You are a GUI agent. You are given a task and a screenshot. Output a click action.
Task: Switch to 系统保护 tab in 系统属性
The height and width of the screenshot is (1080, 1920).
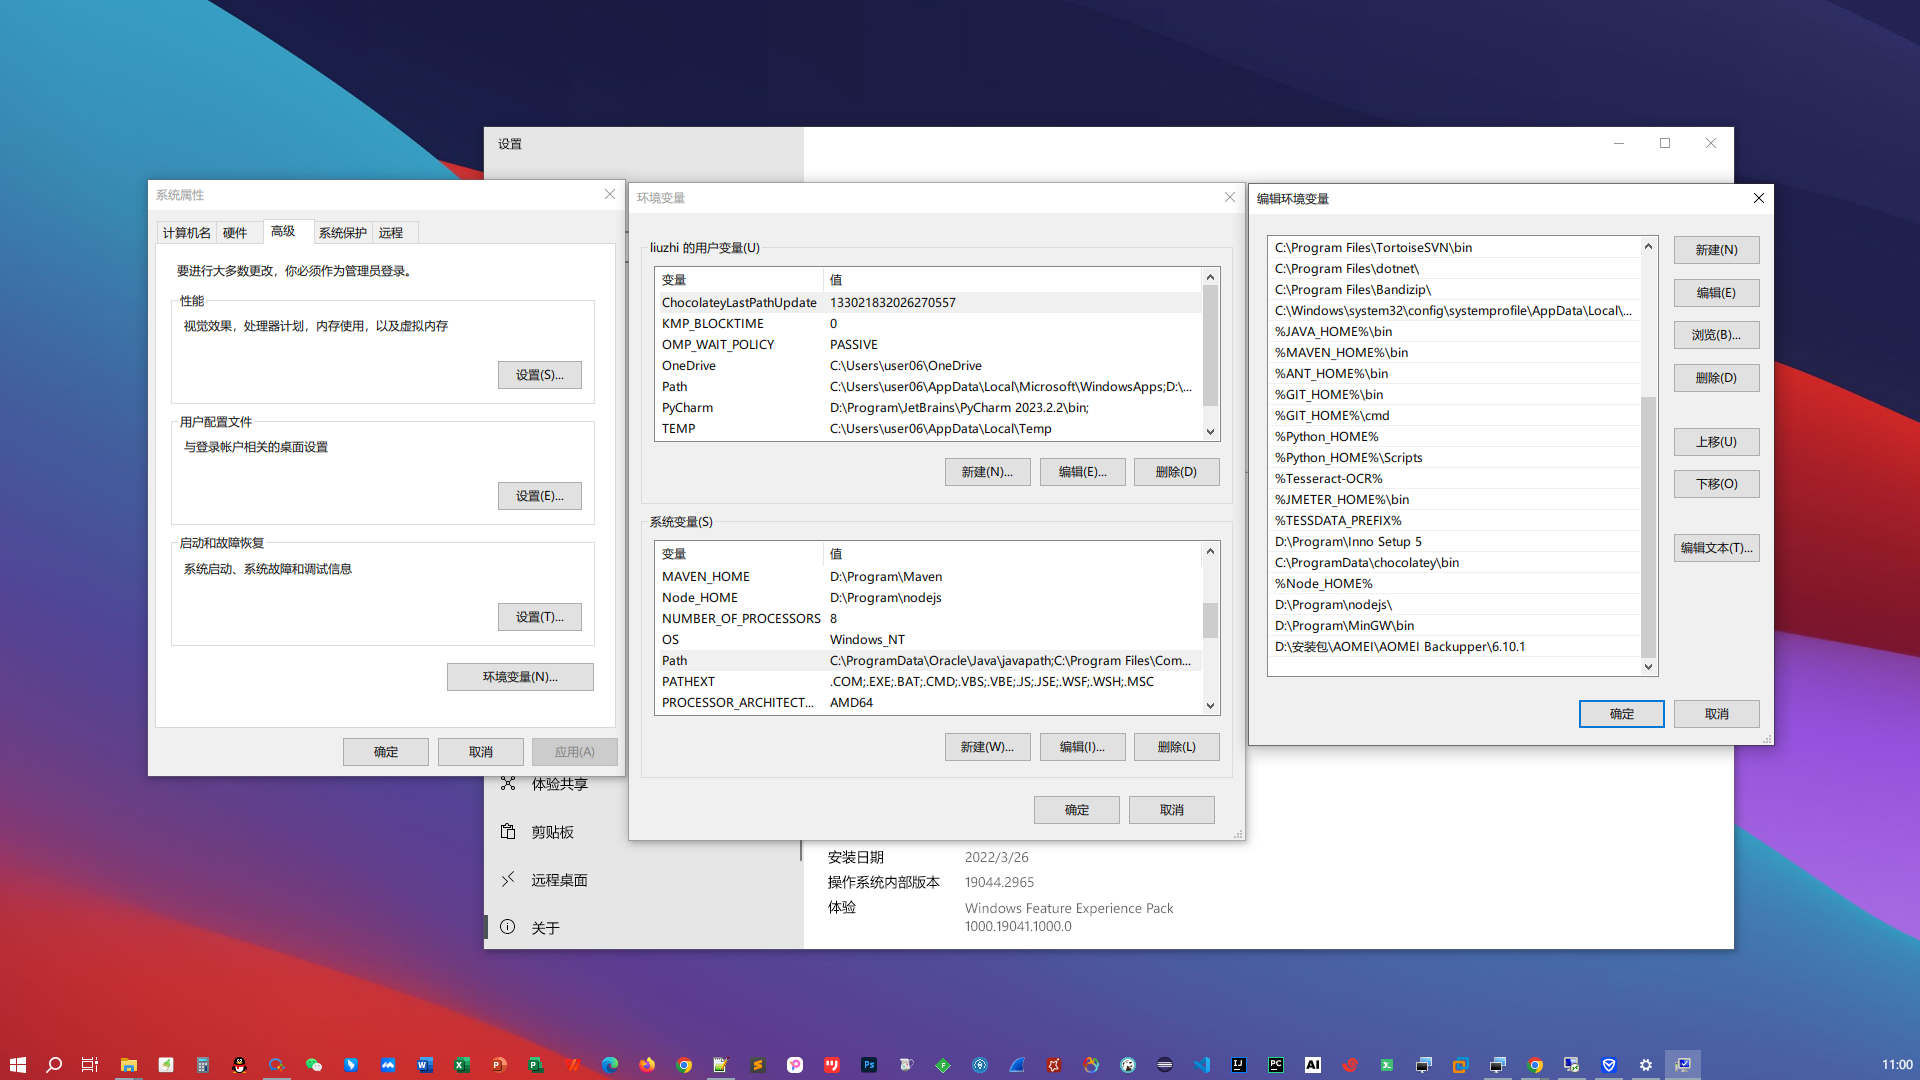(343, 233)
